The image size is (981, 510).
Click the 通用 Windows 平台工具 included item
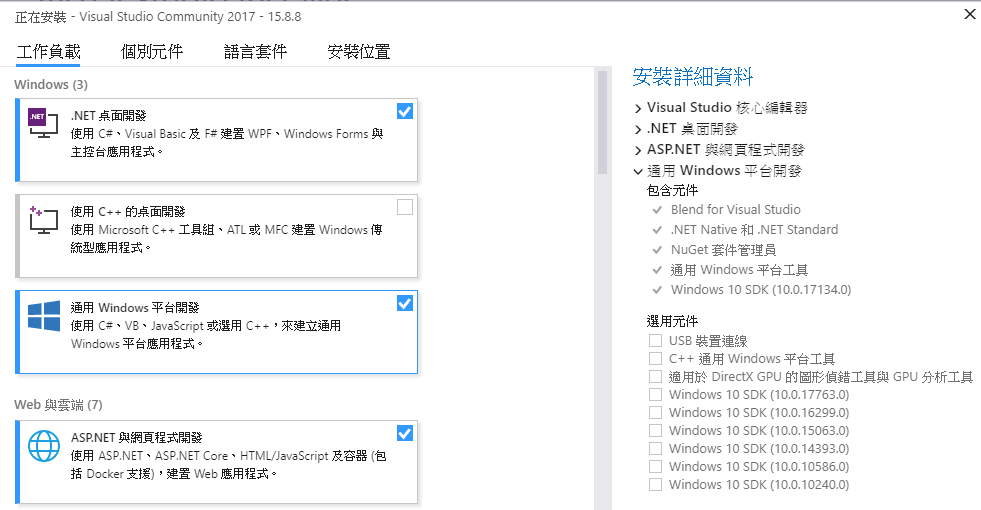[x=740, y=270]
